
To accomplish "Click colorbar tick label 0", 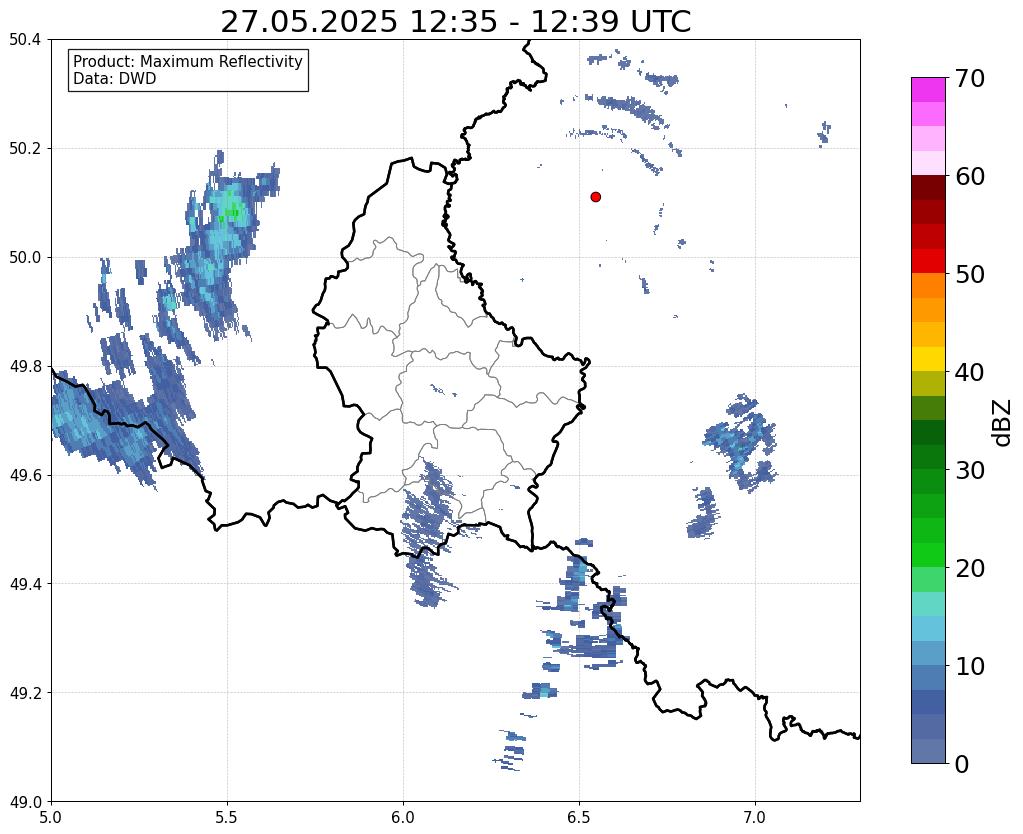I will pos(962,764).
